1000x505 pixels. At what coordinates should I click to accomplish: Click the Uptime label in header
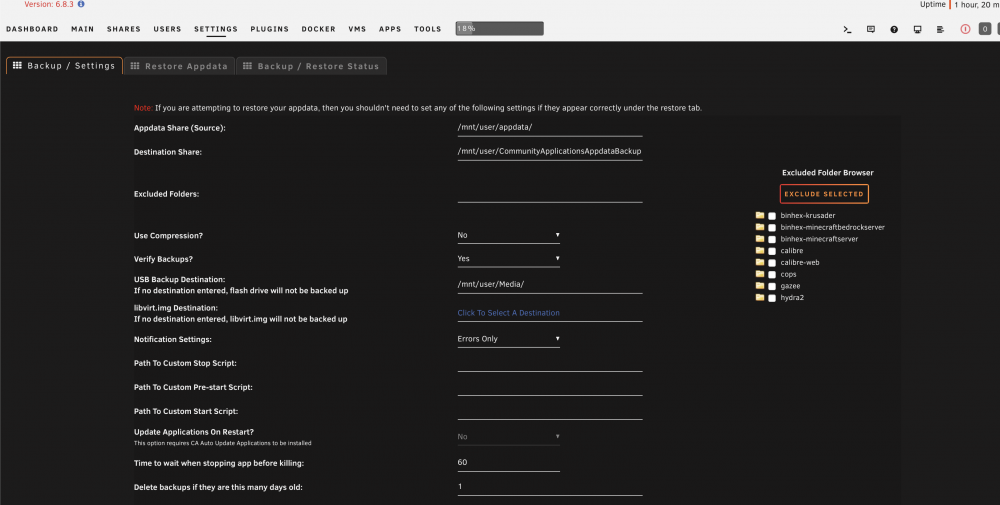932,4
